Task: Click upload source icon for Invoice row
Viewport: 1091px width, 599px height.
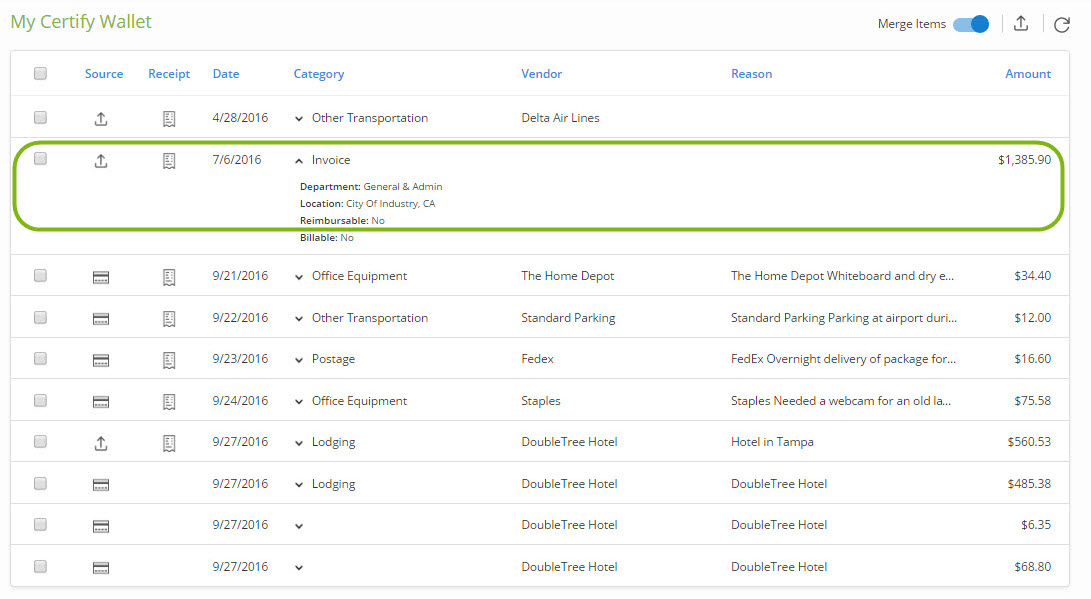Action: point(101,161)
